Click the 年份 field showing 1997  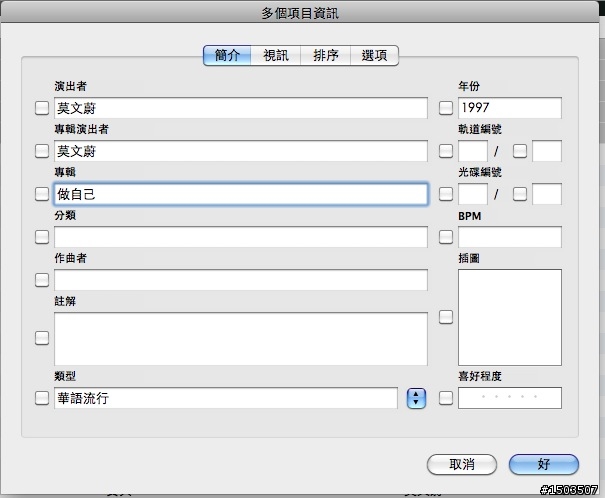pyautogui.click(x=510, y=108)
